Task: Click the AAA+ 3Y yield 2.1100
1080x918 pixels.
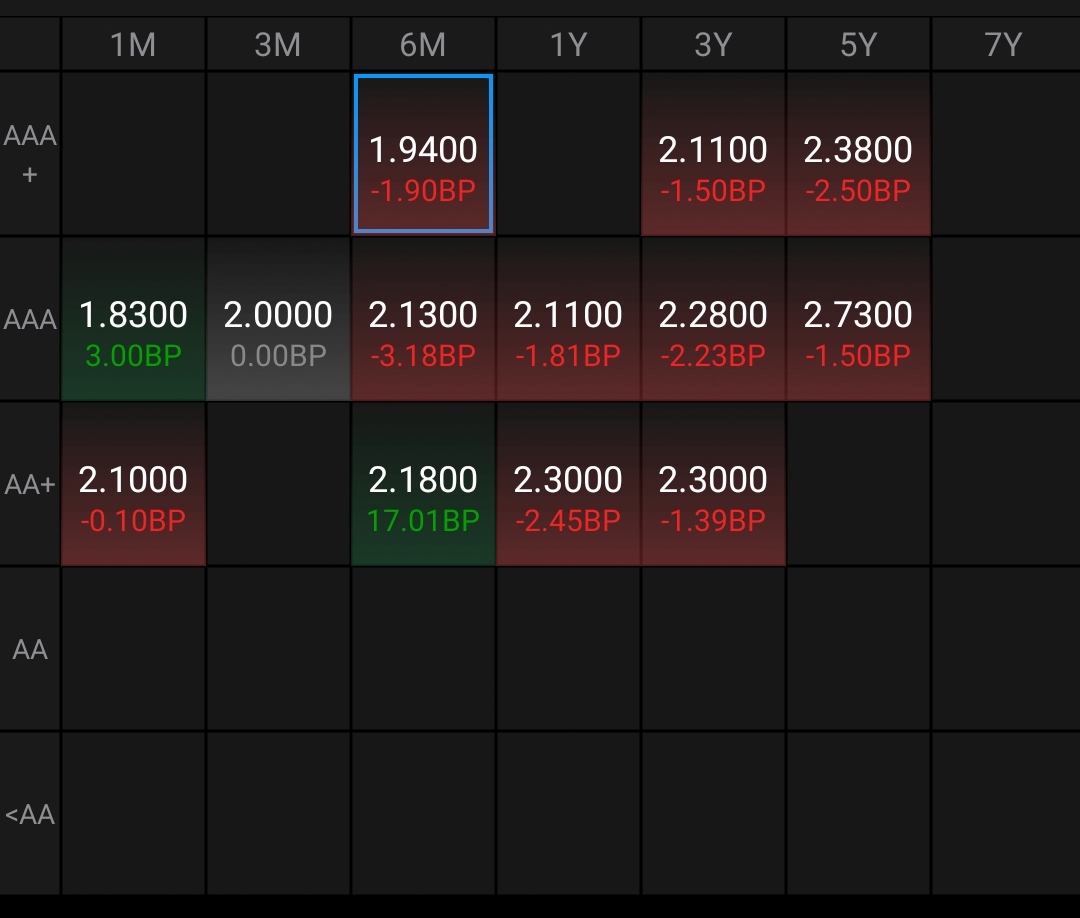Action: coord(713,154)
